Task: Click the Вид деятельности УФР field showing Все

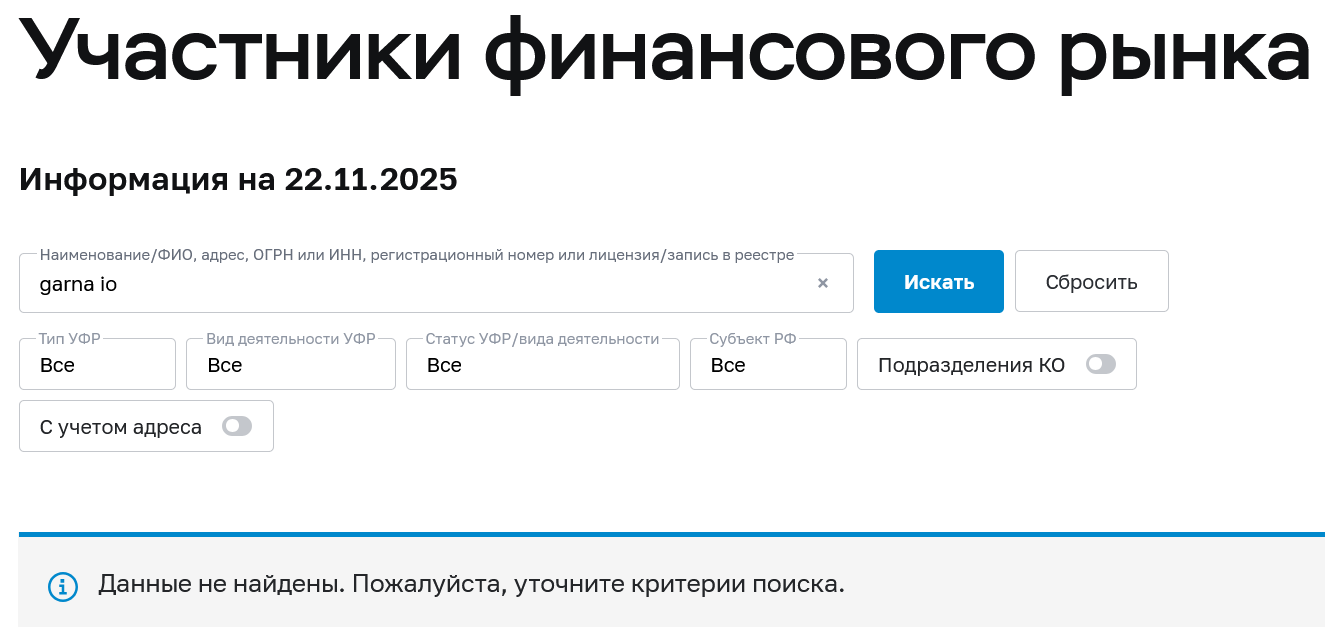Action: point(290,365)
